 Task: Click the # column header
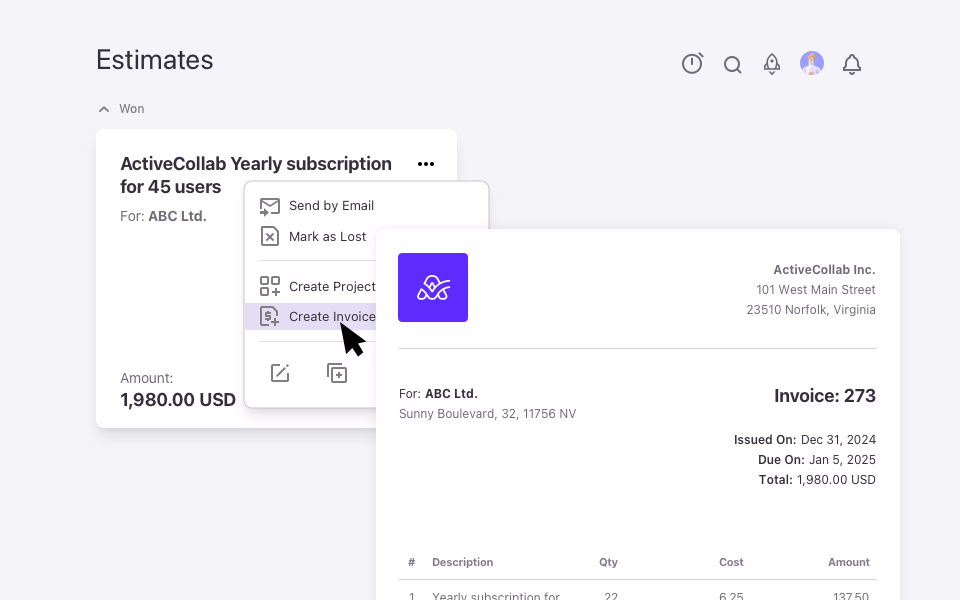coord(411,562)
